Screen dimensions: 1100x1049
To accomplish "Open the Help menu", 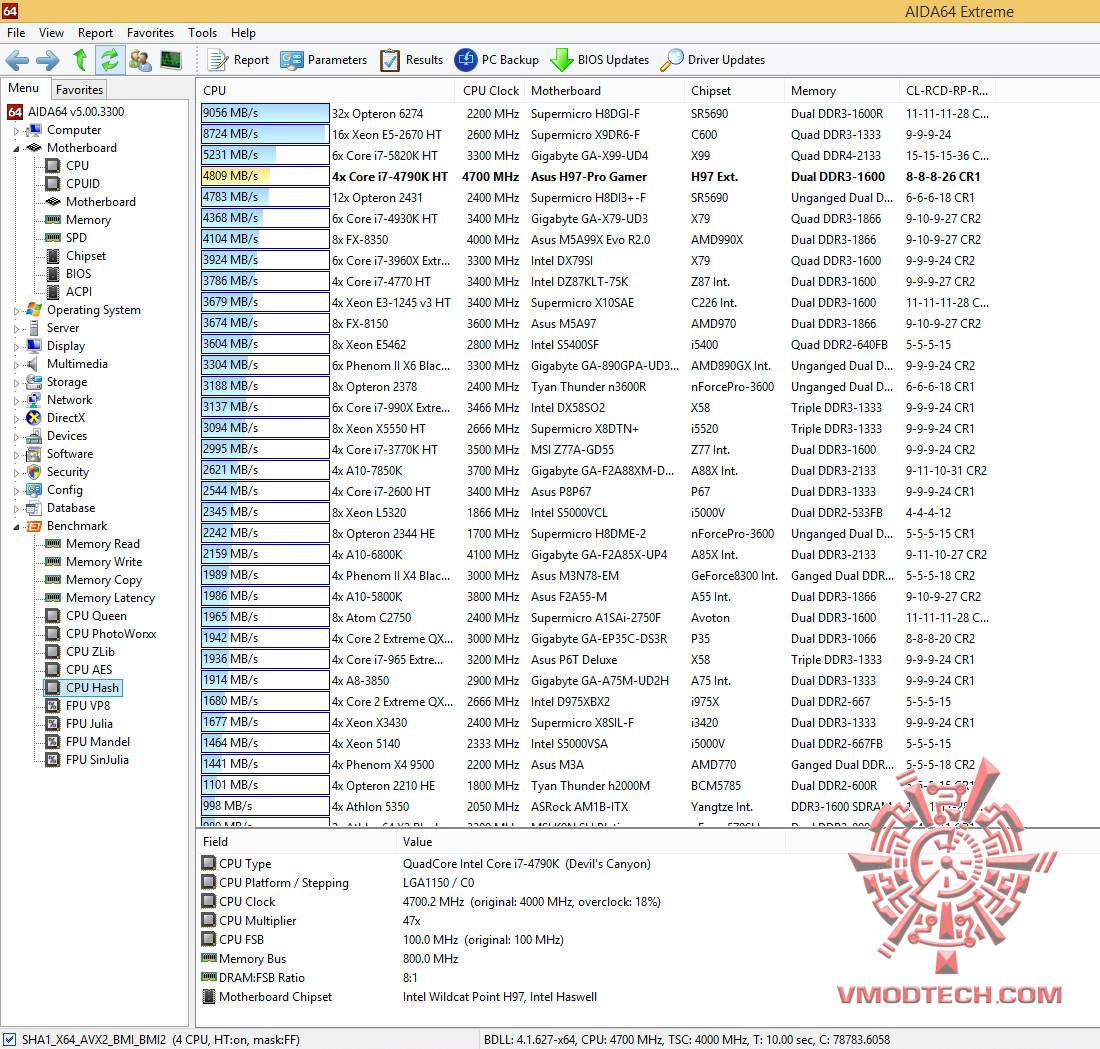I will click(x=243, y=33).
